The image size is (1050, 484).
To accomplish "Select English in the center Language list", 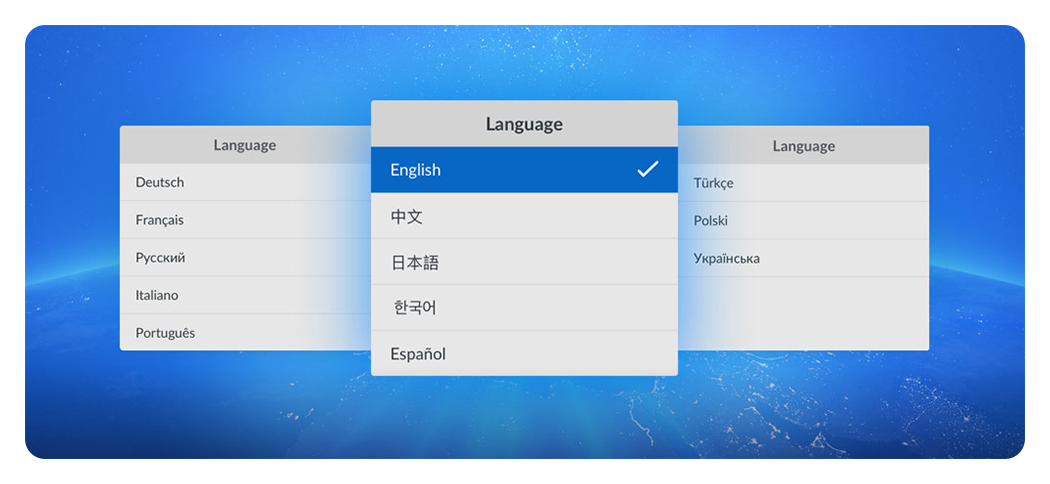I will [524, 170].
